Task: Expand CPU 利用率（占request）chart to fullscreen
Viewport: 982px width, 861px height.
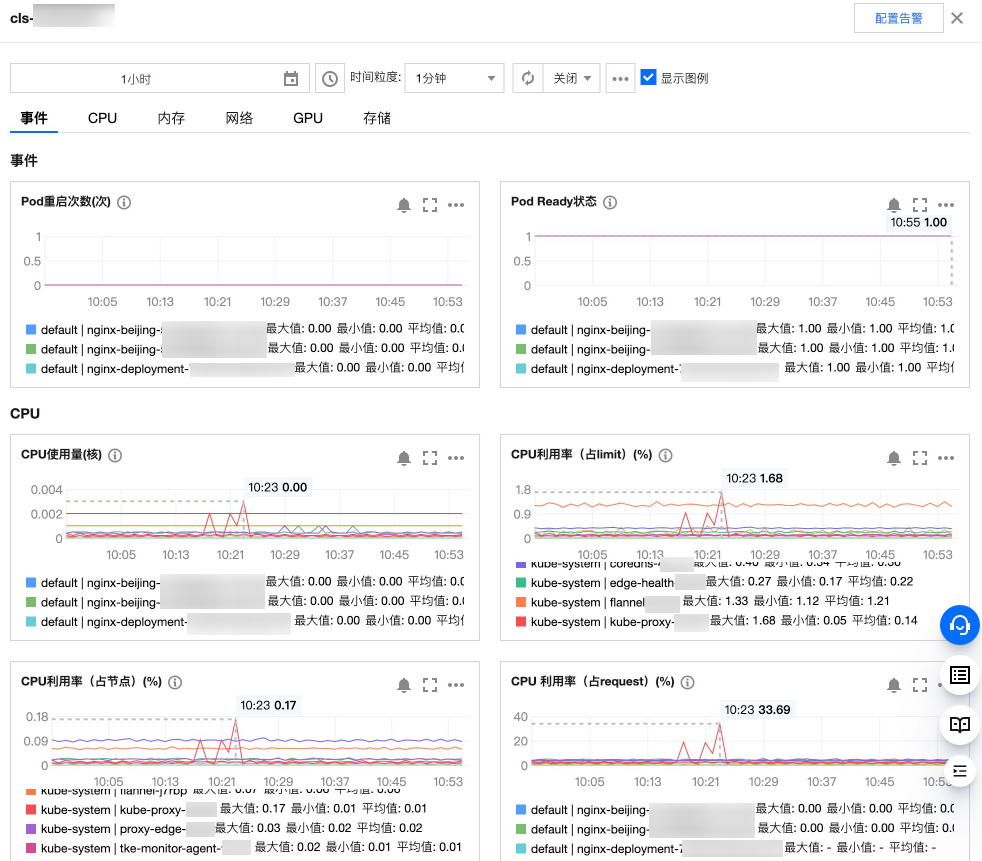Action: (919, 685)
